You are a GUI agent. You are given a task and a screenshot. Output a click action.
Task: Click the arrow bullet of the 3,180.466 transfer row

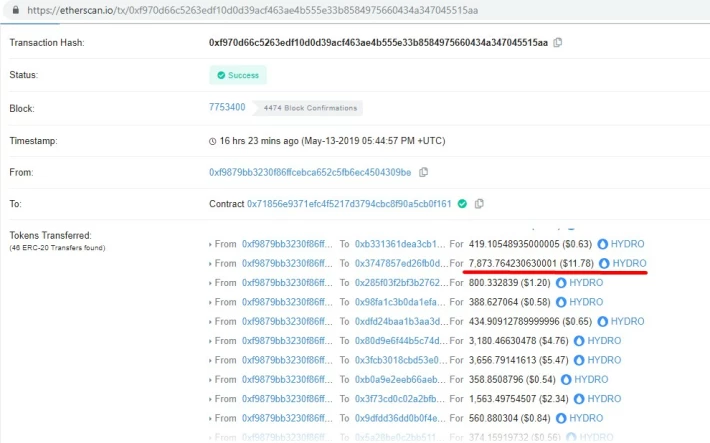(x=210, y=341)
